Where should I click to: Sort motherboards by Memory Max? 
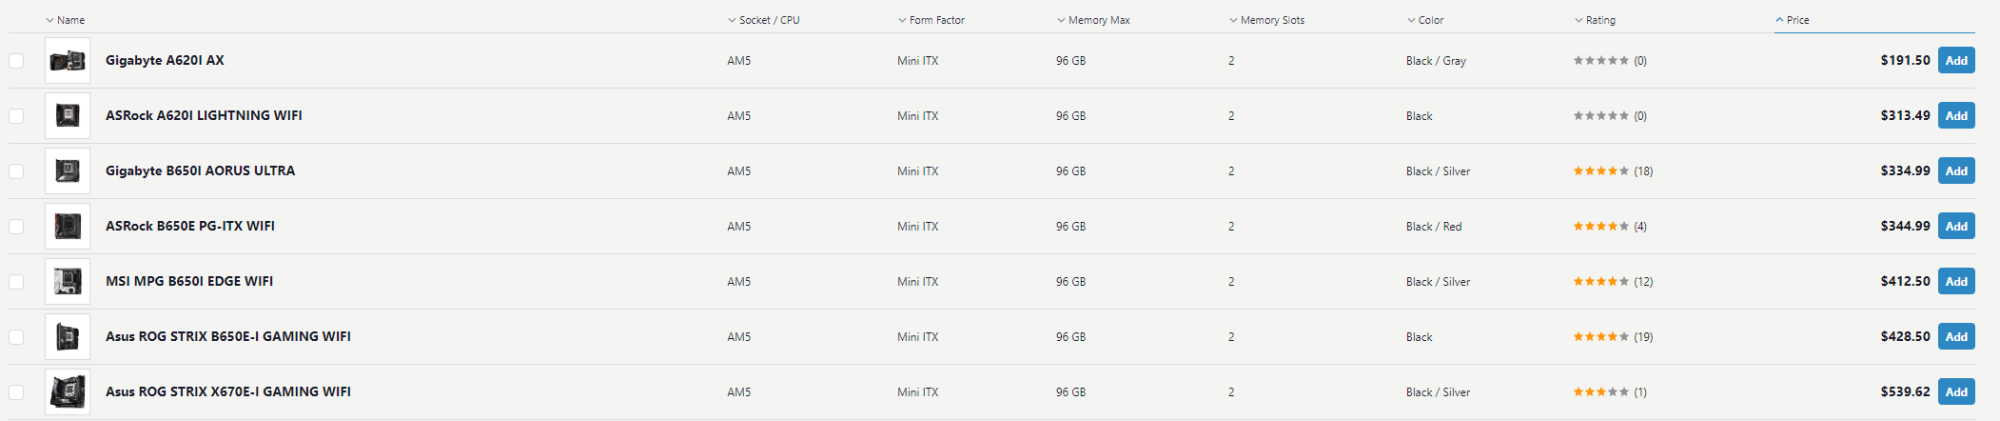(x=1098, y=20)
